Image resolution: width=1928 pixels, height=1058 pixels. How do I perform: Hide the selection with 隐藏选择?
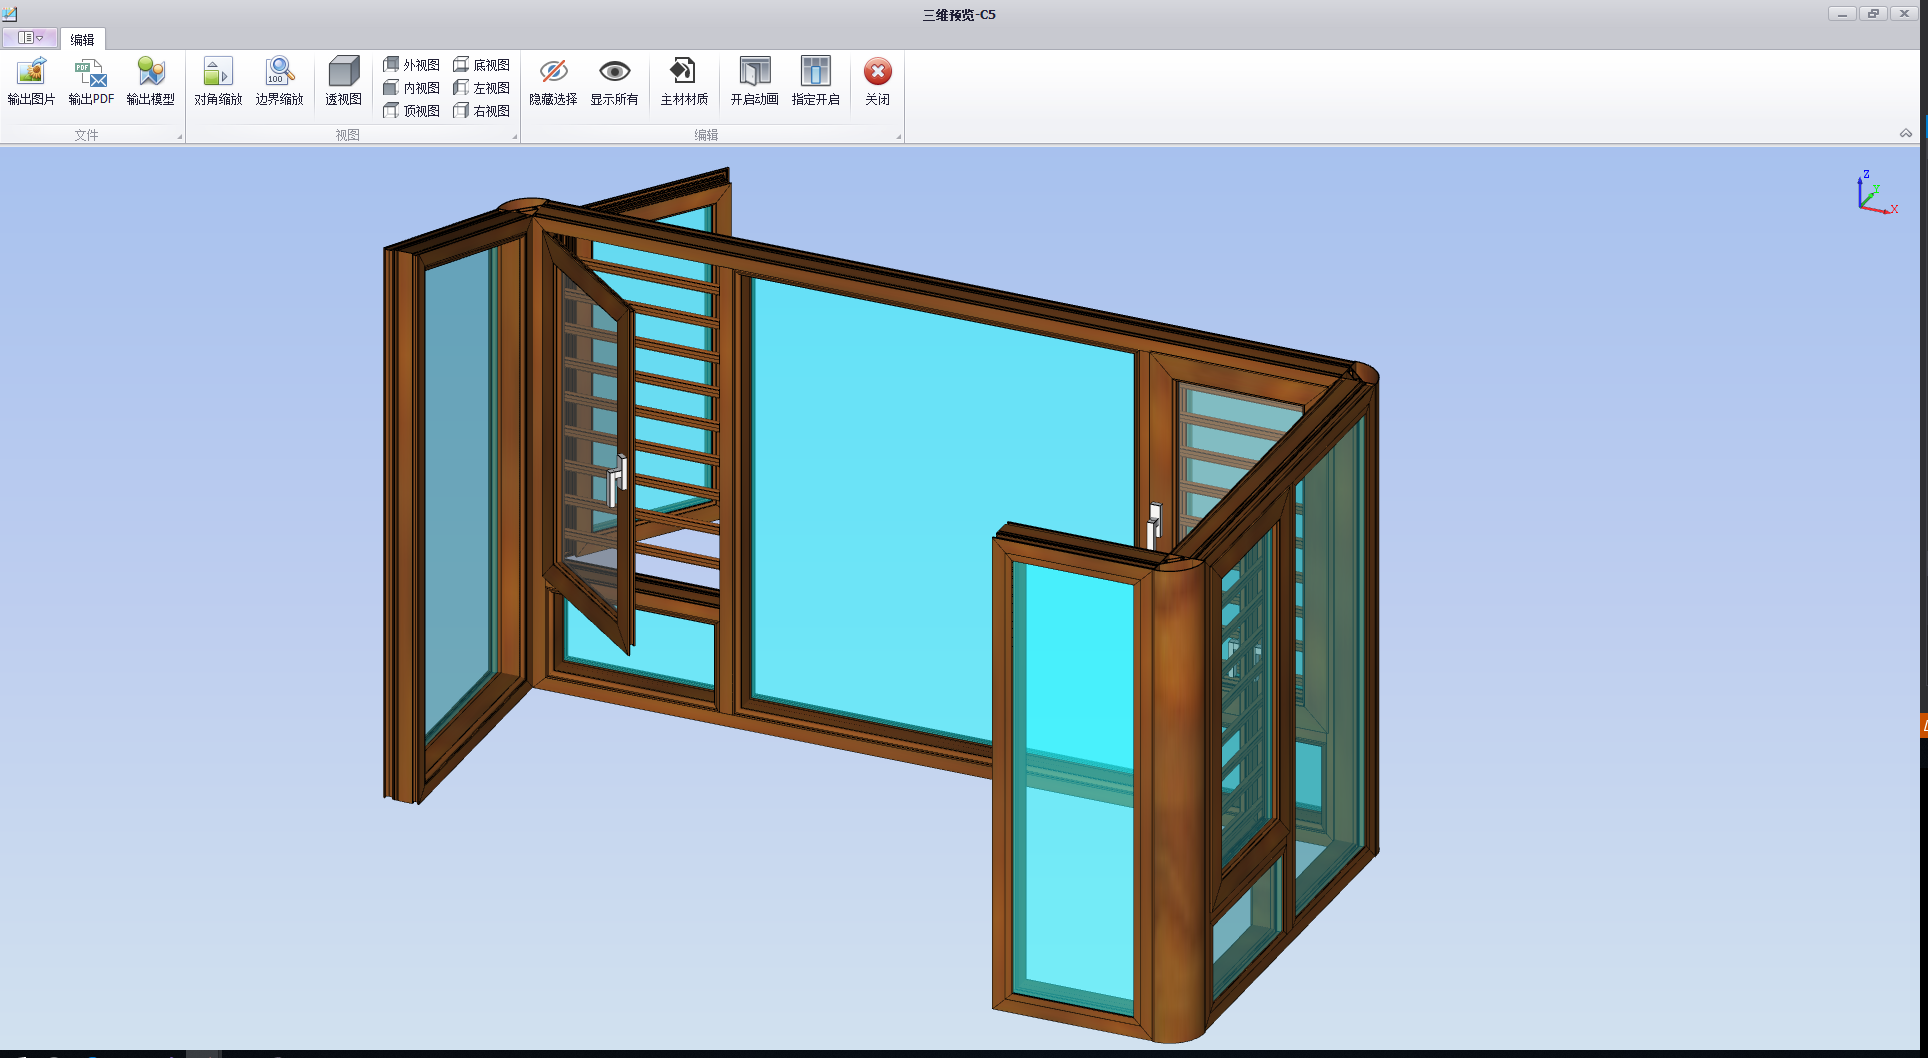pos(553,81)
